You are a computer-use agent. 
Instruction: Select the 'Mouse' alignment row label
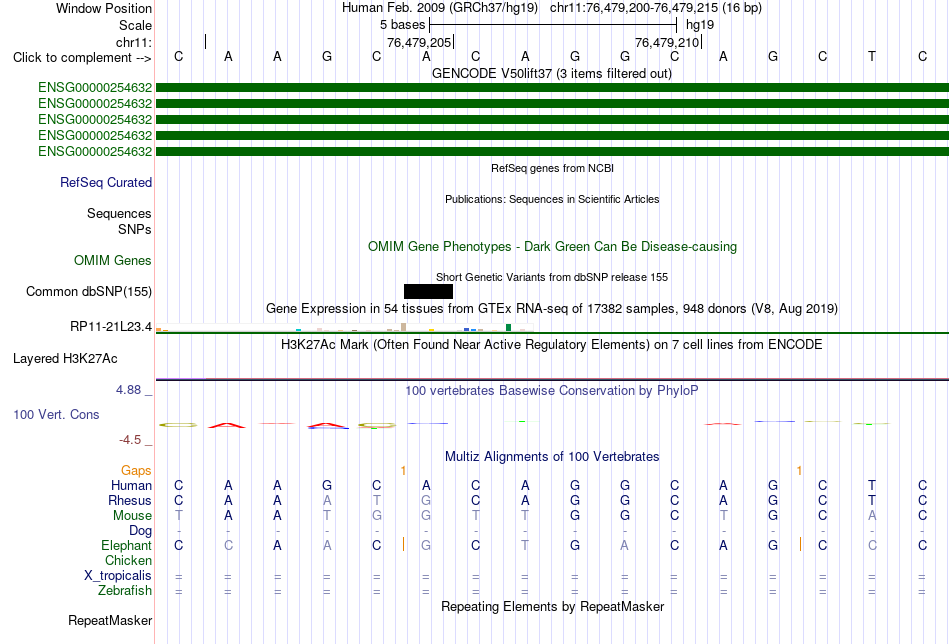(x=132, y=516)
